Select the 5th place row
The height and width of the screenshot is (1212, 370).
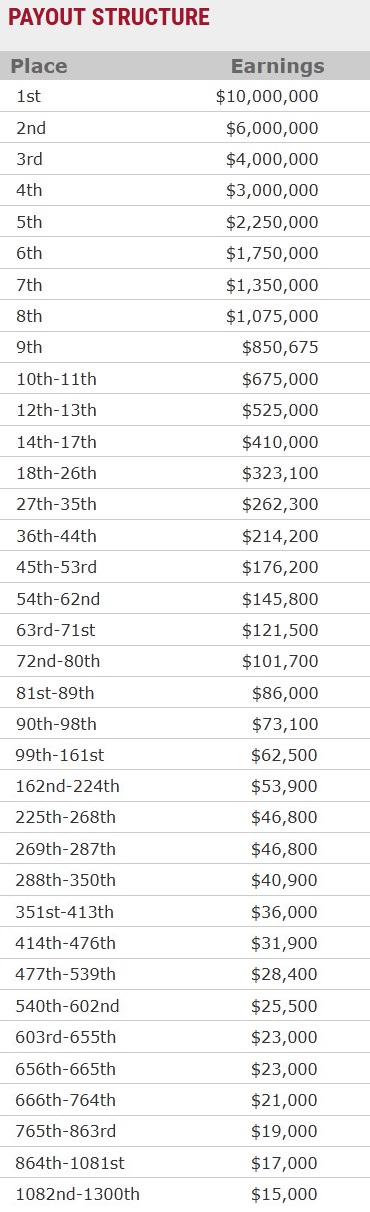tap(185, 222)
